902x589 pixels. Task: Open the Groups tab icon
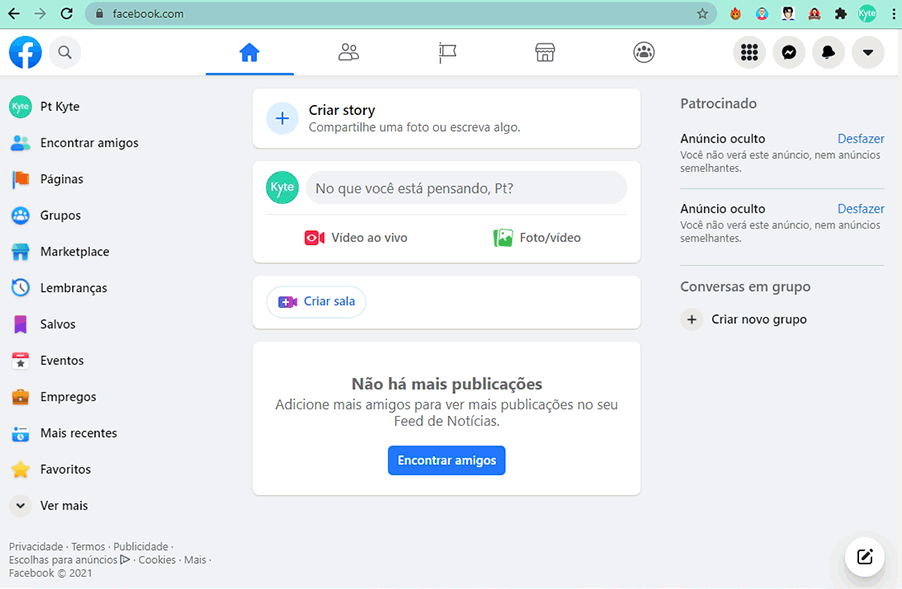[644, 52]
